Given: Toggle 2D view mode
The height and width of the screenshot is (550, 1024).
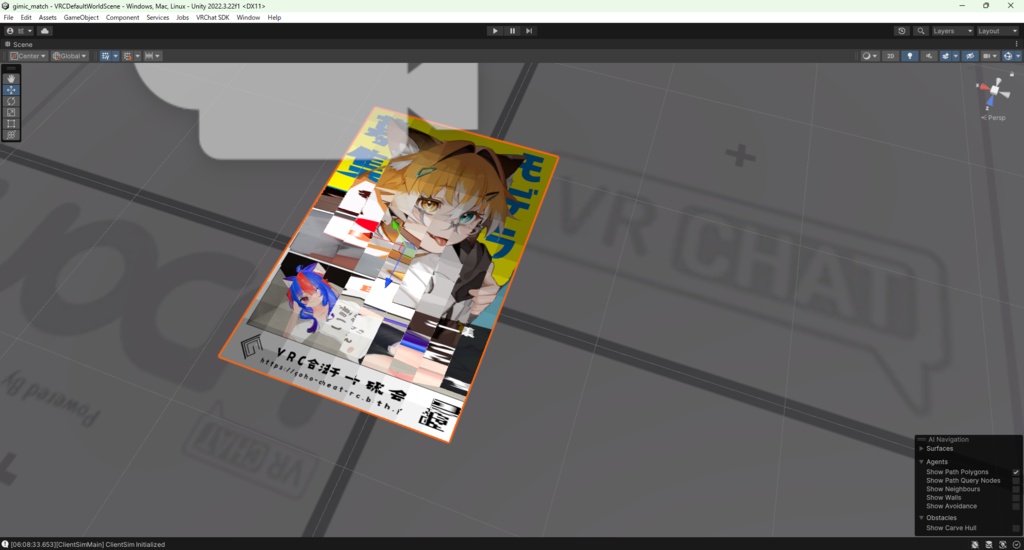Looking at the screenshot, I should pos(891,56).
